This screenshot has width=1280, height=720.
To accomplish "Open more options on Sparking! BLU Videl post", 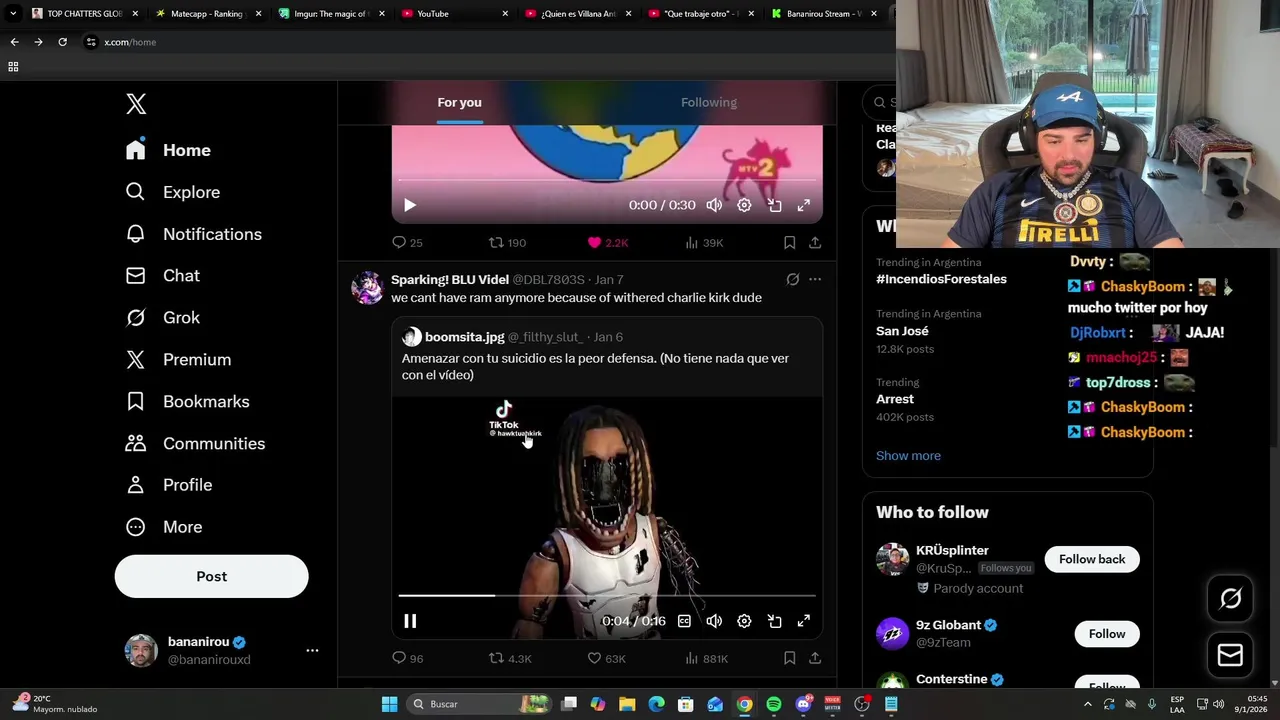I will [x=815, y=280].
